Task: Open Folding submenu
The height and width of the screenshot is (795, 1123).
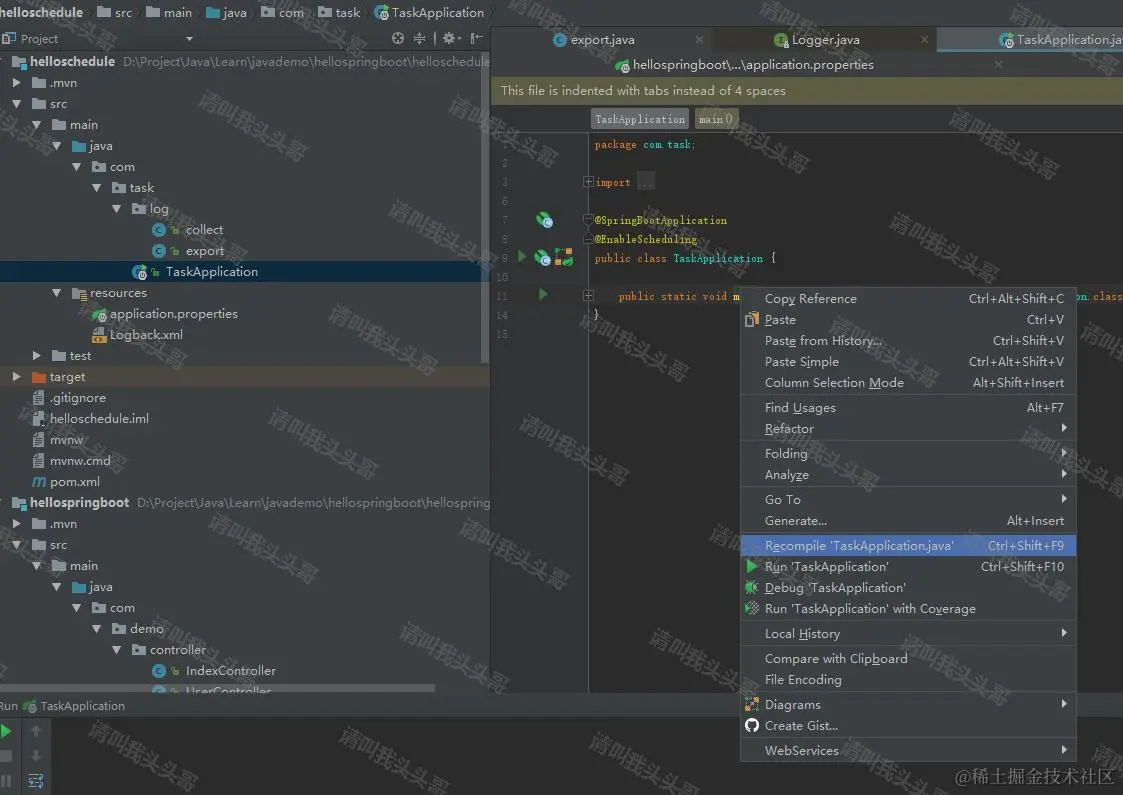Action: click(907, 453)
